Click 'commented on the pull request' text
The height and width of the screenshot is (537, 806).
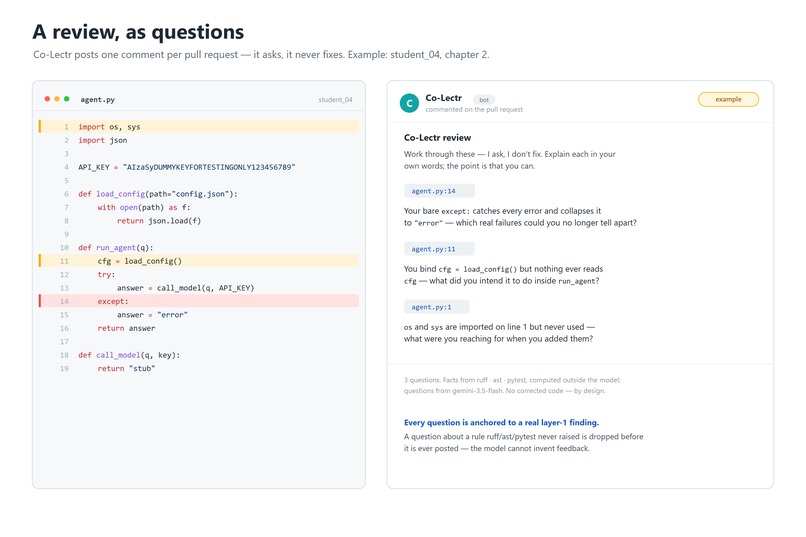pos(474,109)
